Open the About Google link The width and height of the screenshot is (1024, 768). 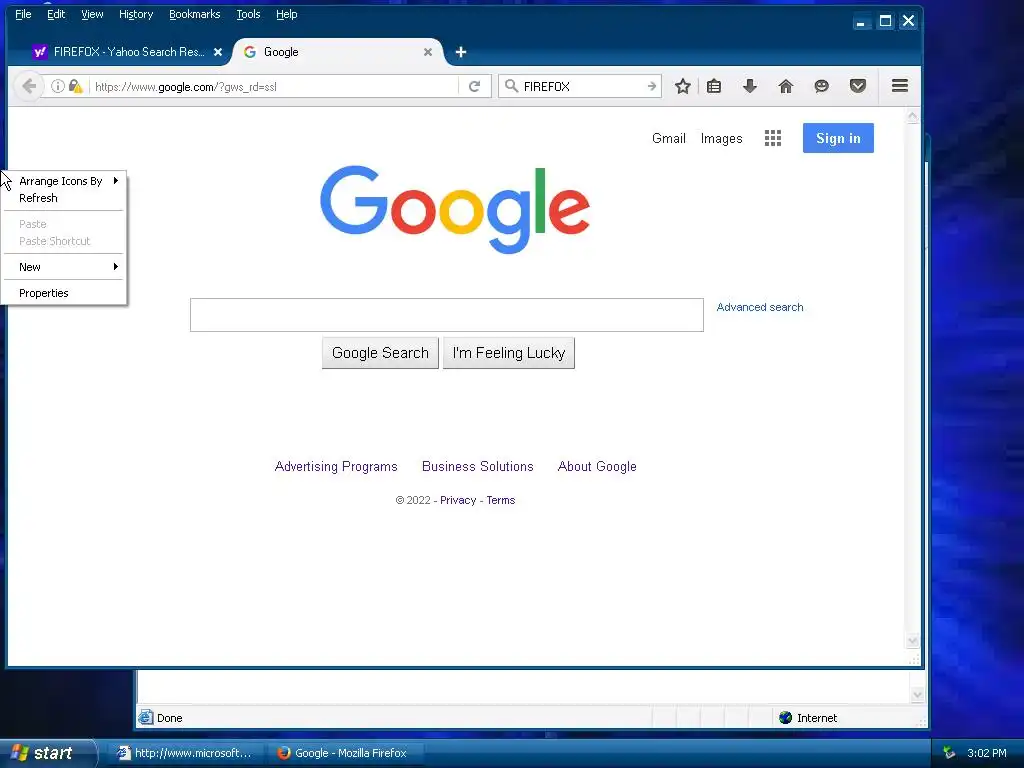pyautogui.click(x=597, y=466)
